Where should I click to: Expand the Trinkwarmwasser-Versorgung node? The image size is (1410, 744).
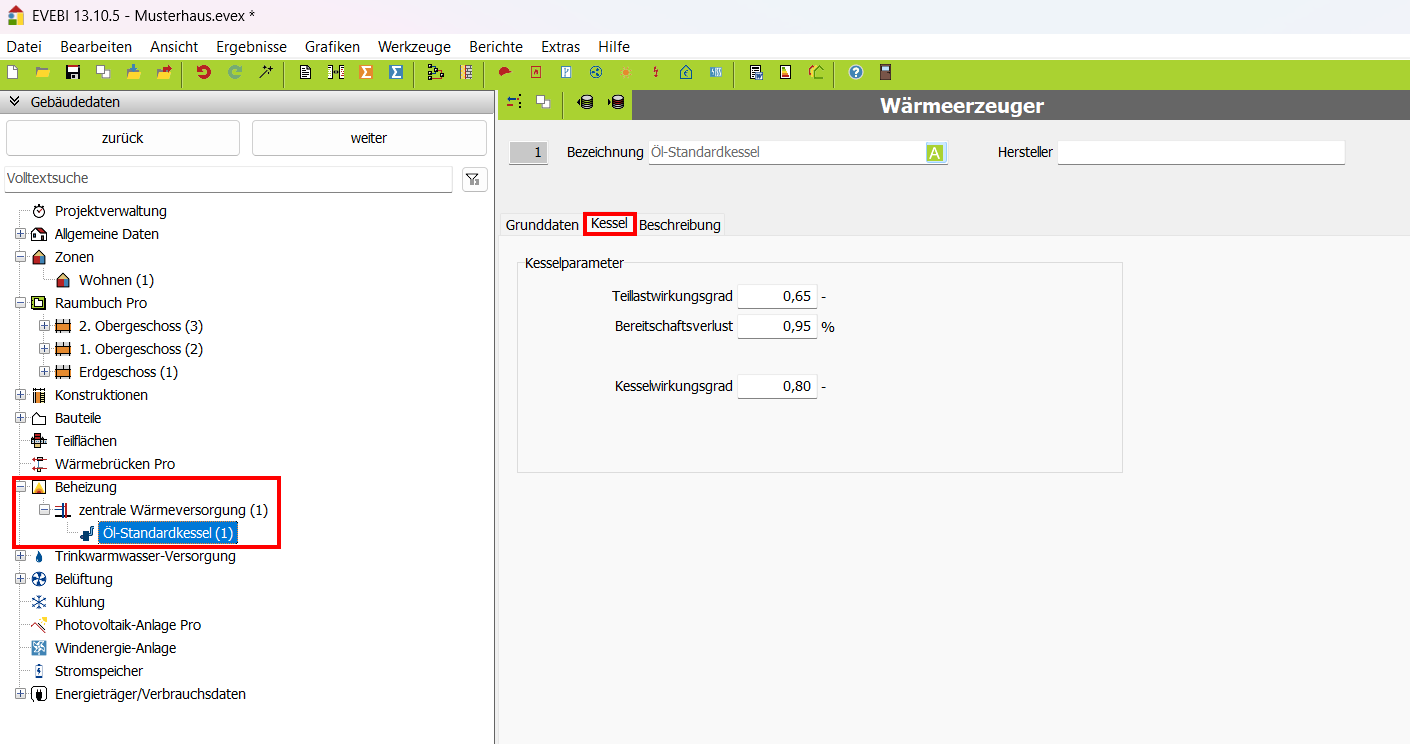(20, 556)
